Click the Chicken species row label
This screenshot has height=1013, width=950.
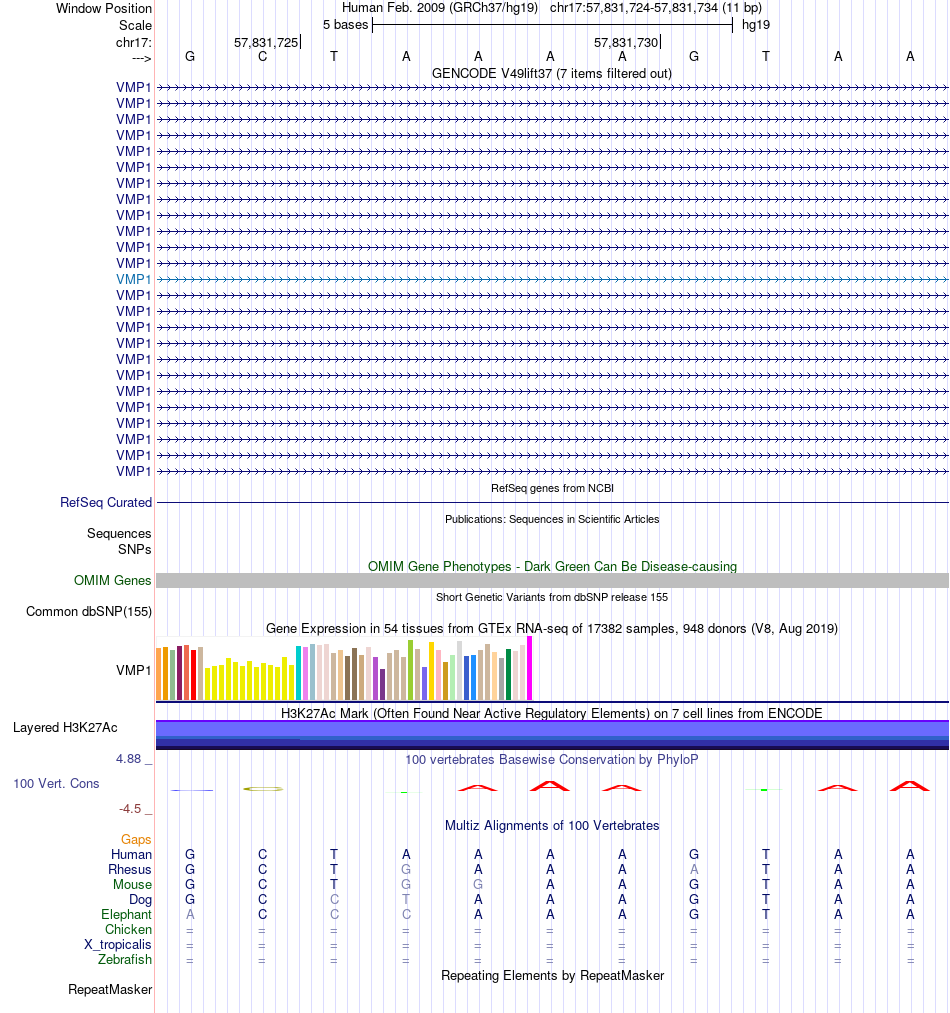pos(129,929)
